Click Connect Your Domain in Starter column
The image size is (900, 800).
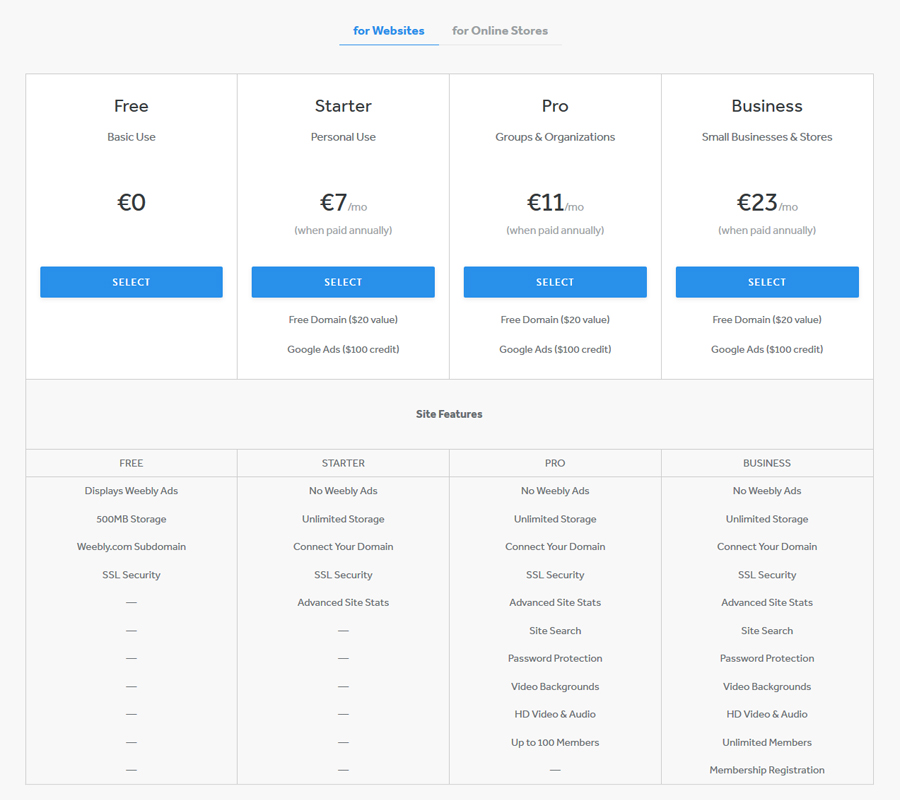[x=343, y=546]
